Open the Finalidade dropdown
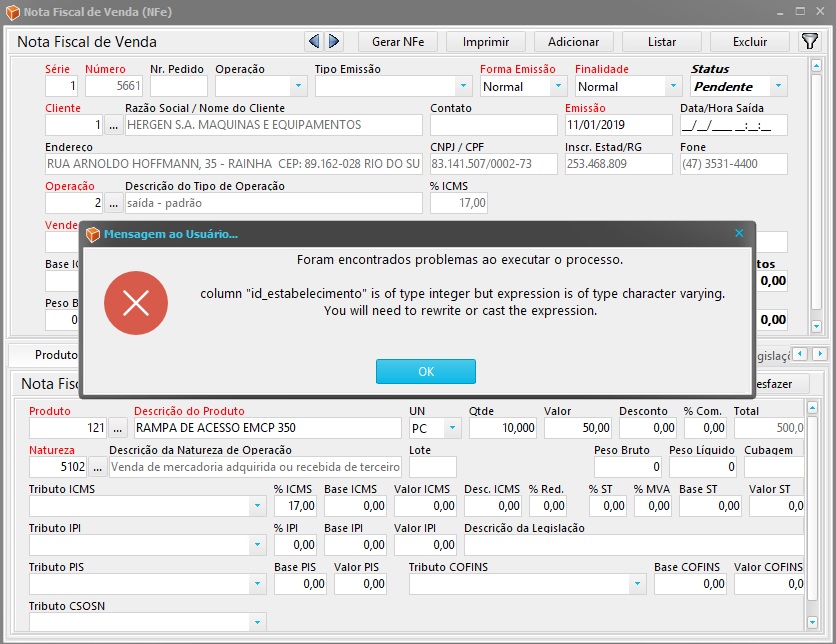This screenshot has height=644, width=836. click(673, 87)
